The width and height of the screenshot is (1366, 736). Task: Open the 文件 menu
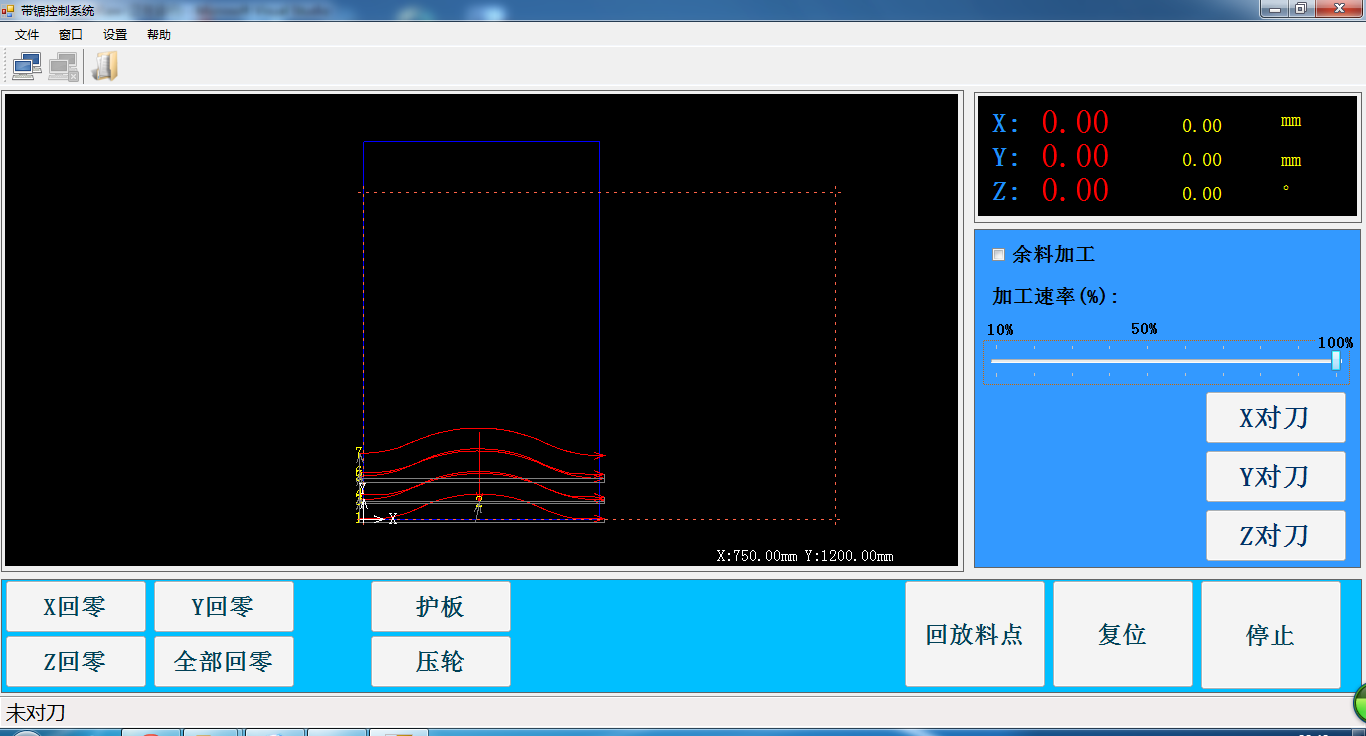(27, 35)
